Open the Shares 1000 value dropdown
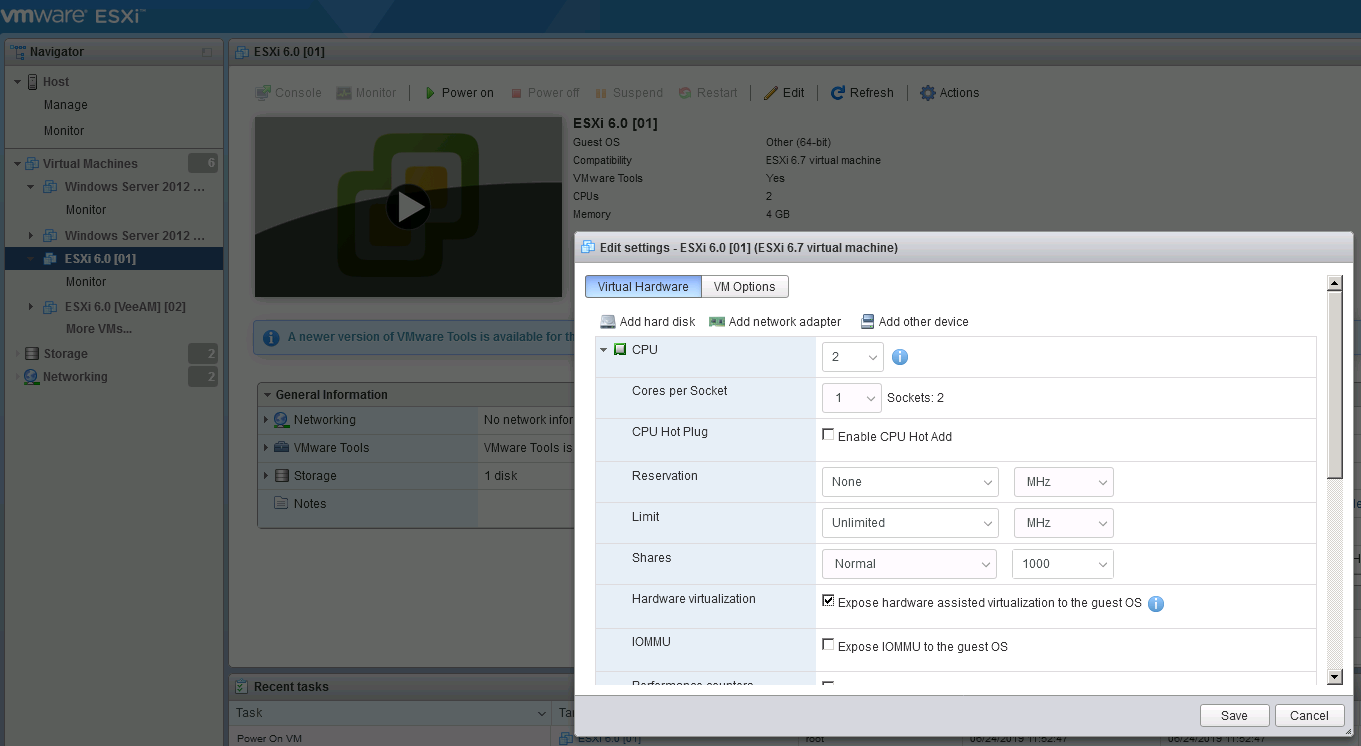Screen dimensions: 1361x746 click(x=1063, y=564)
